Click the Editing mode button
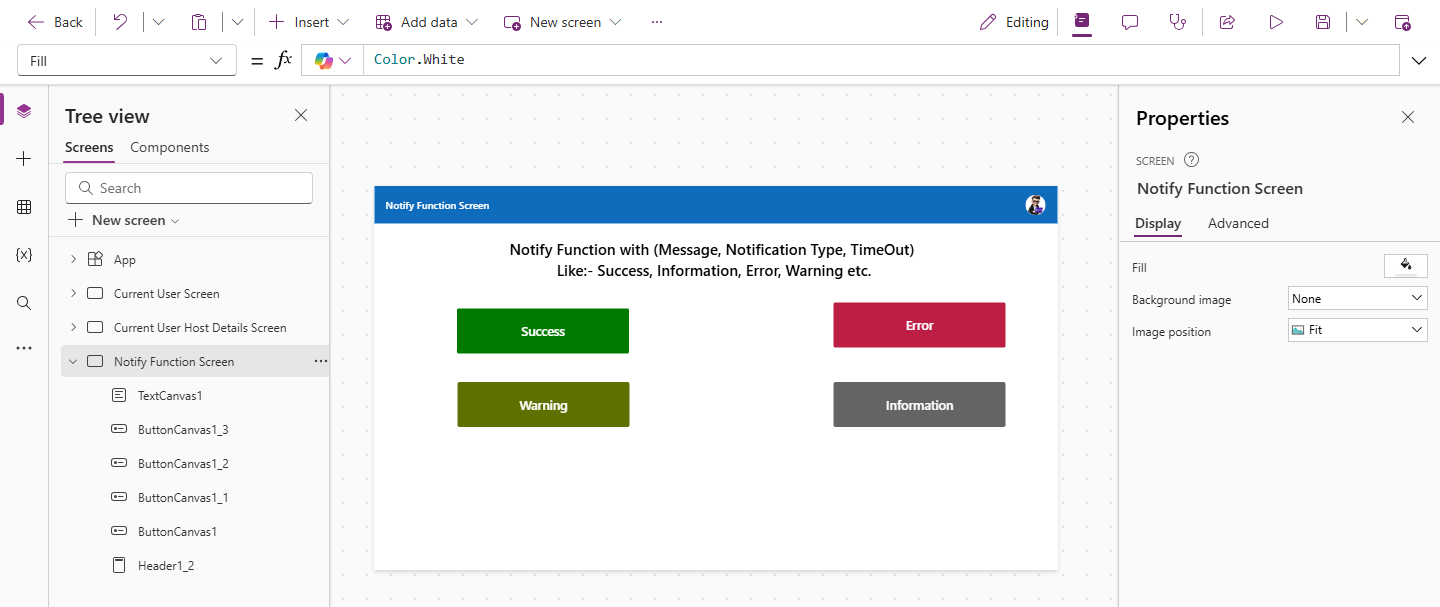The height and width of the screenshot is (607, 1440). tap(1014, 22)
